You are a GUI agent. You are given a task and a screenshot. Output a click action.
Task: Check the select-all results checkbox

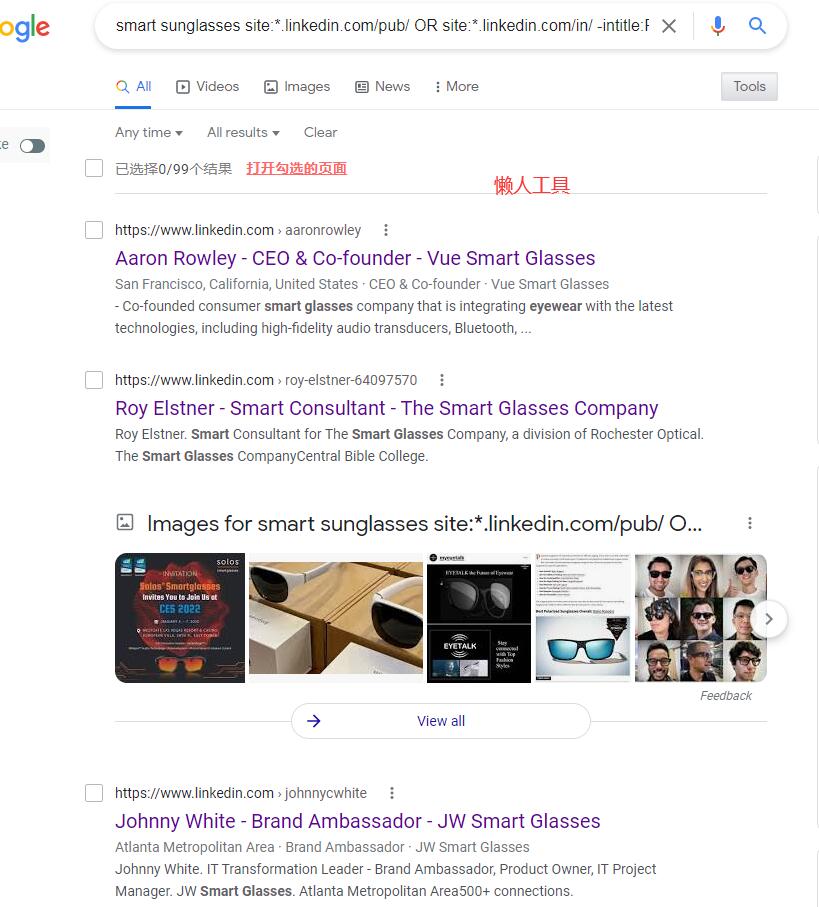94,168
